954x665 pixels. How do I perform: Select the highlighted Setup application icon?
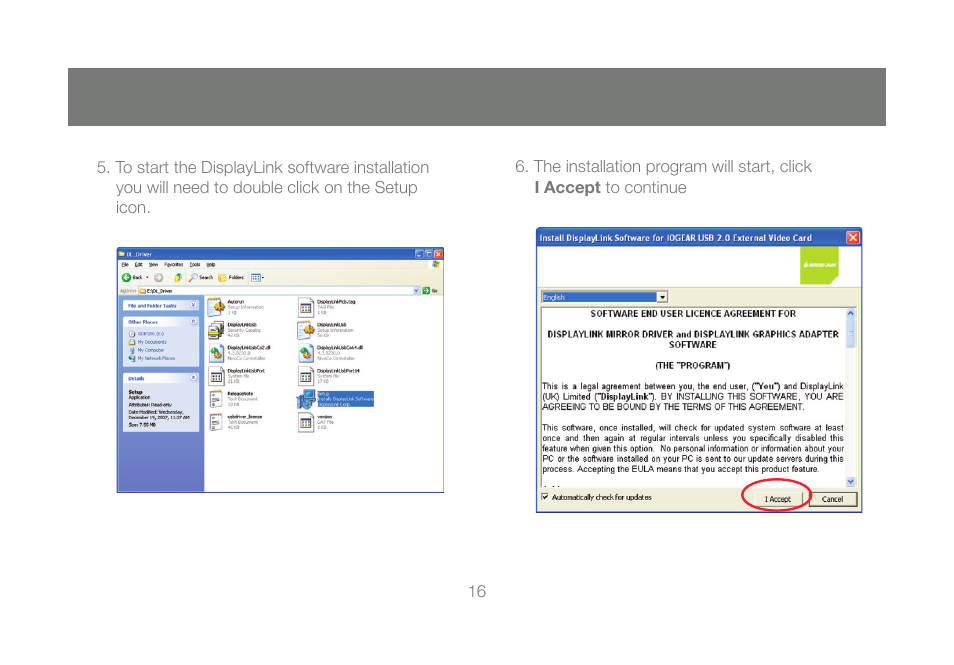(305, 399)
